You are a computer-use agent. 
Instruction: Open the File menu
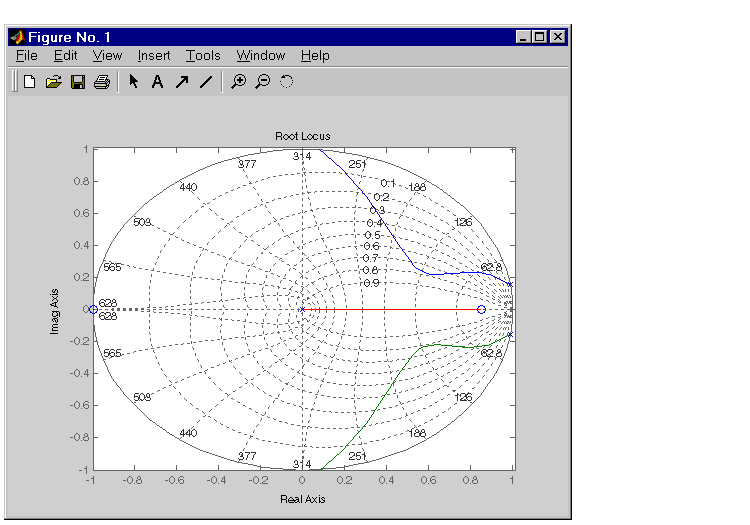pyautogui.click(x=27, y=56)
